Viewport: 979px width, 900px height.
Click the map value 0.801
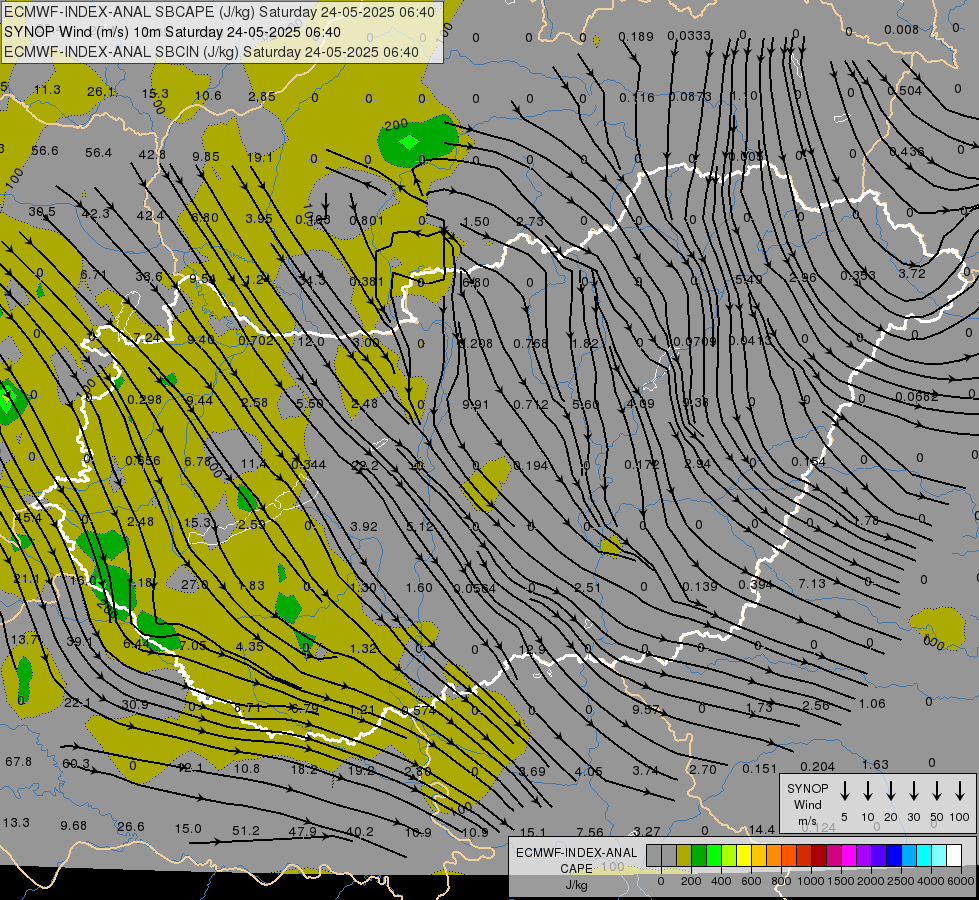pos(367,220)
